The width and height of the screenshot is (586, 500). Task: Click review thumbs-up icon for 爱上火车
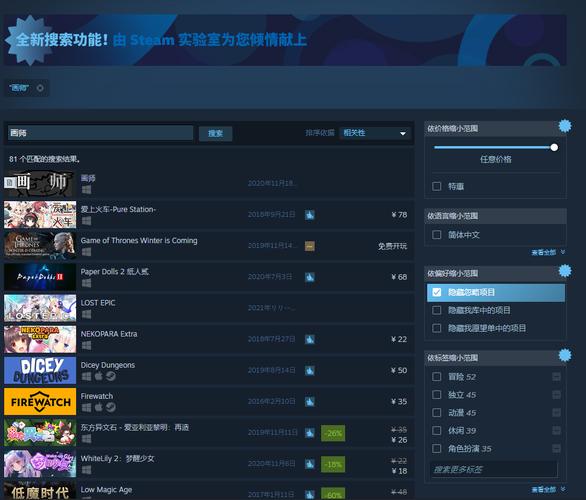pyautogui.click(x=309, y=215)
